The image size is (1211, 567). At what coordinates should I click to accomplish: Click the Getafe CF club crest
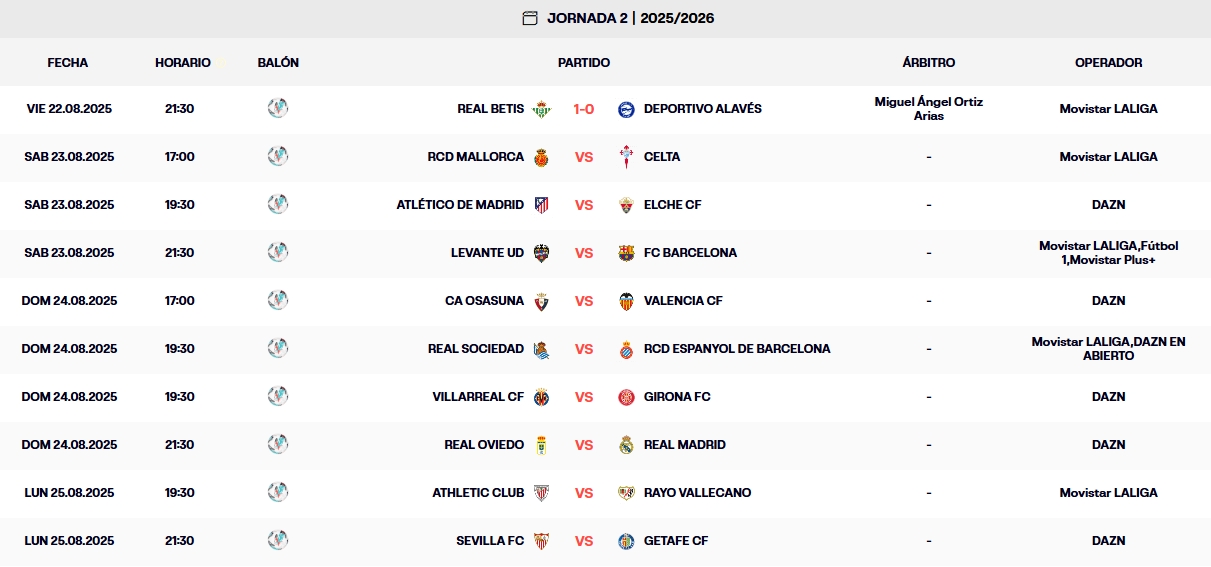click(x=627, y=541)
